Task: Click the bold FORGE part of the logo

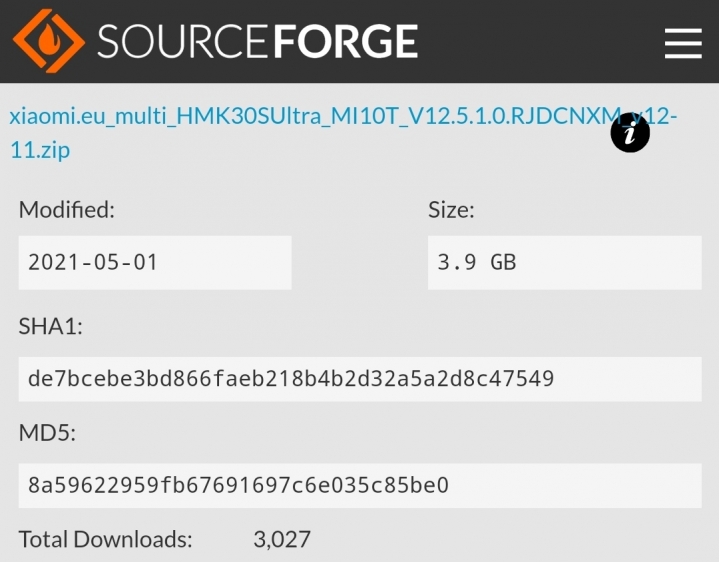Action: coord(346,41)
